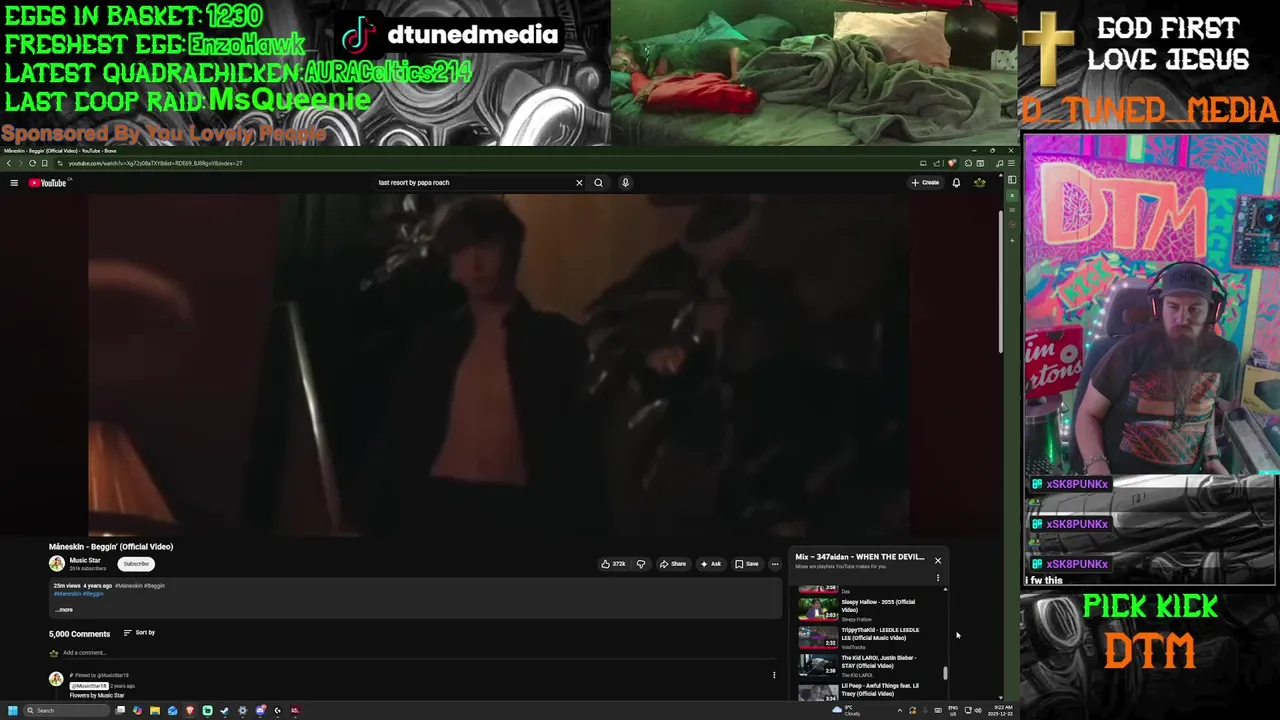1280x720 pixels.
Task: Open Mix playlist three-dot options
Action: pos(938,578)
